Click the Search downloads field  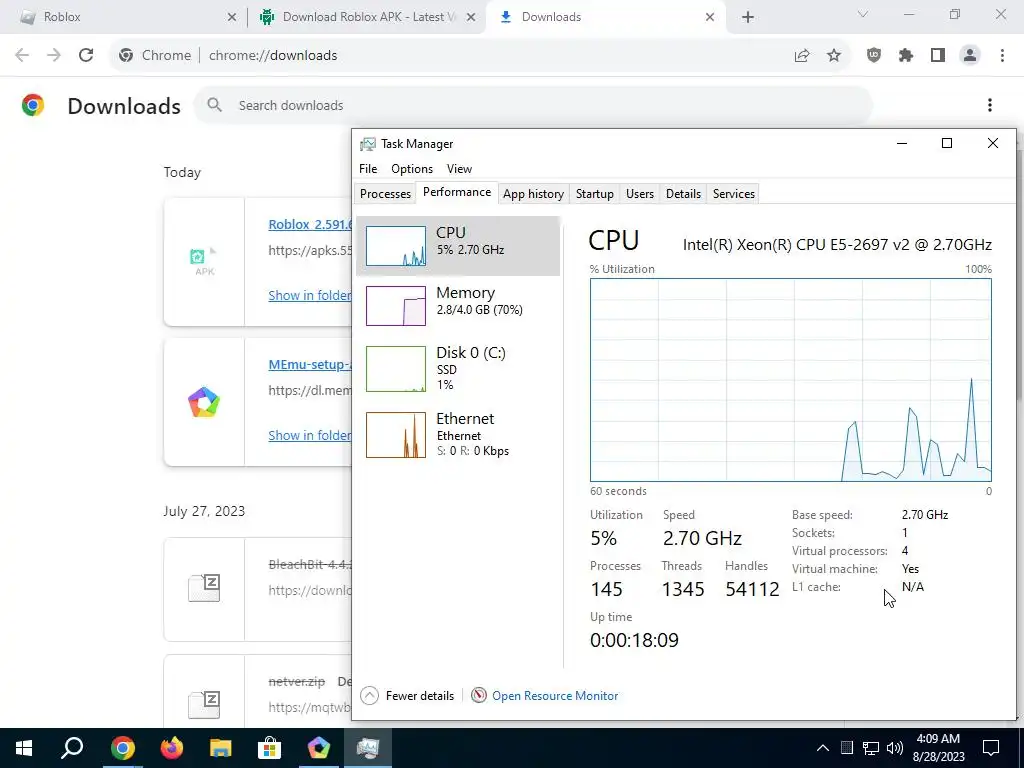coord(532,105)
